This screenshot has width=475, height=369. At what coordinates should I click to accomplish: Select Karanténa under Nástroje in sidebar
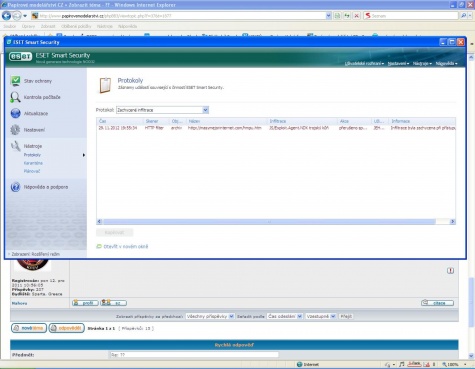(33, 163)
